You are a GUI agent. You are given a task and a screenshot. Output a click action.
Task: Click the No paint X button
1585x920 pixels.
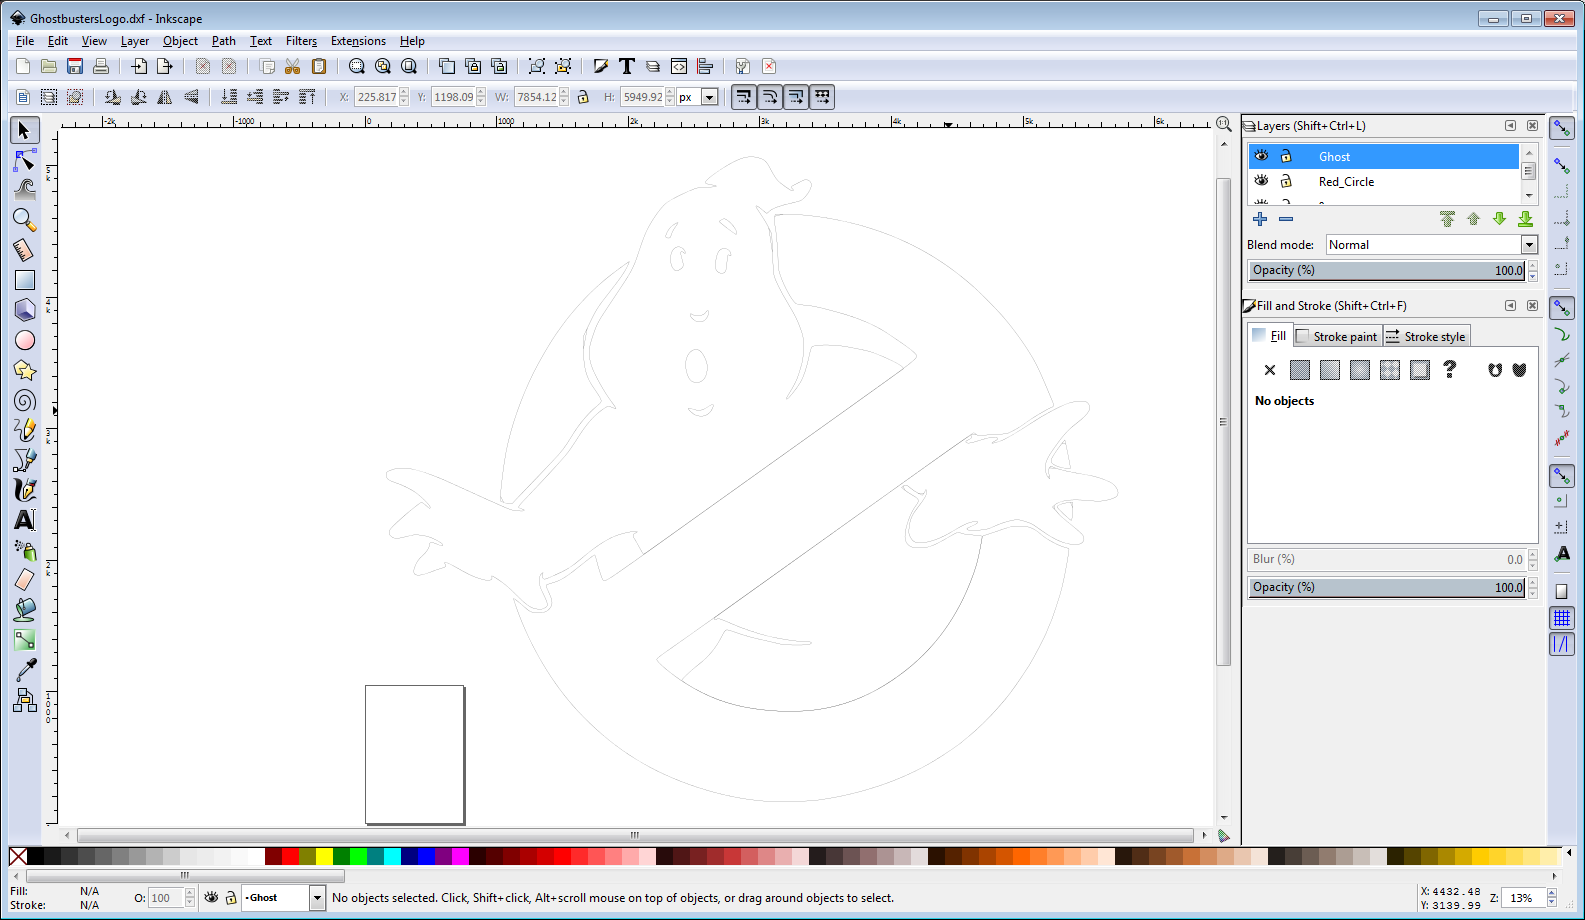point(1270,370)
